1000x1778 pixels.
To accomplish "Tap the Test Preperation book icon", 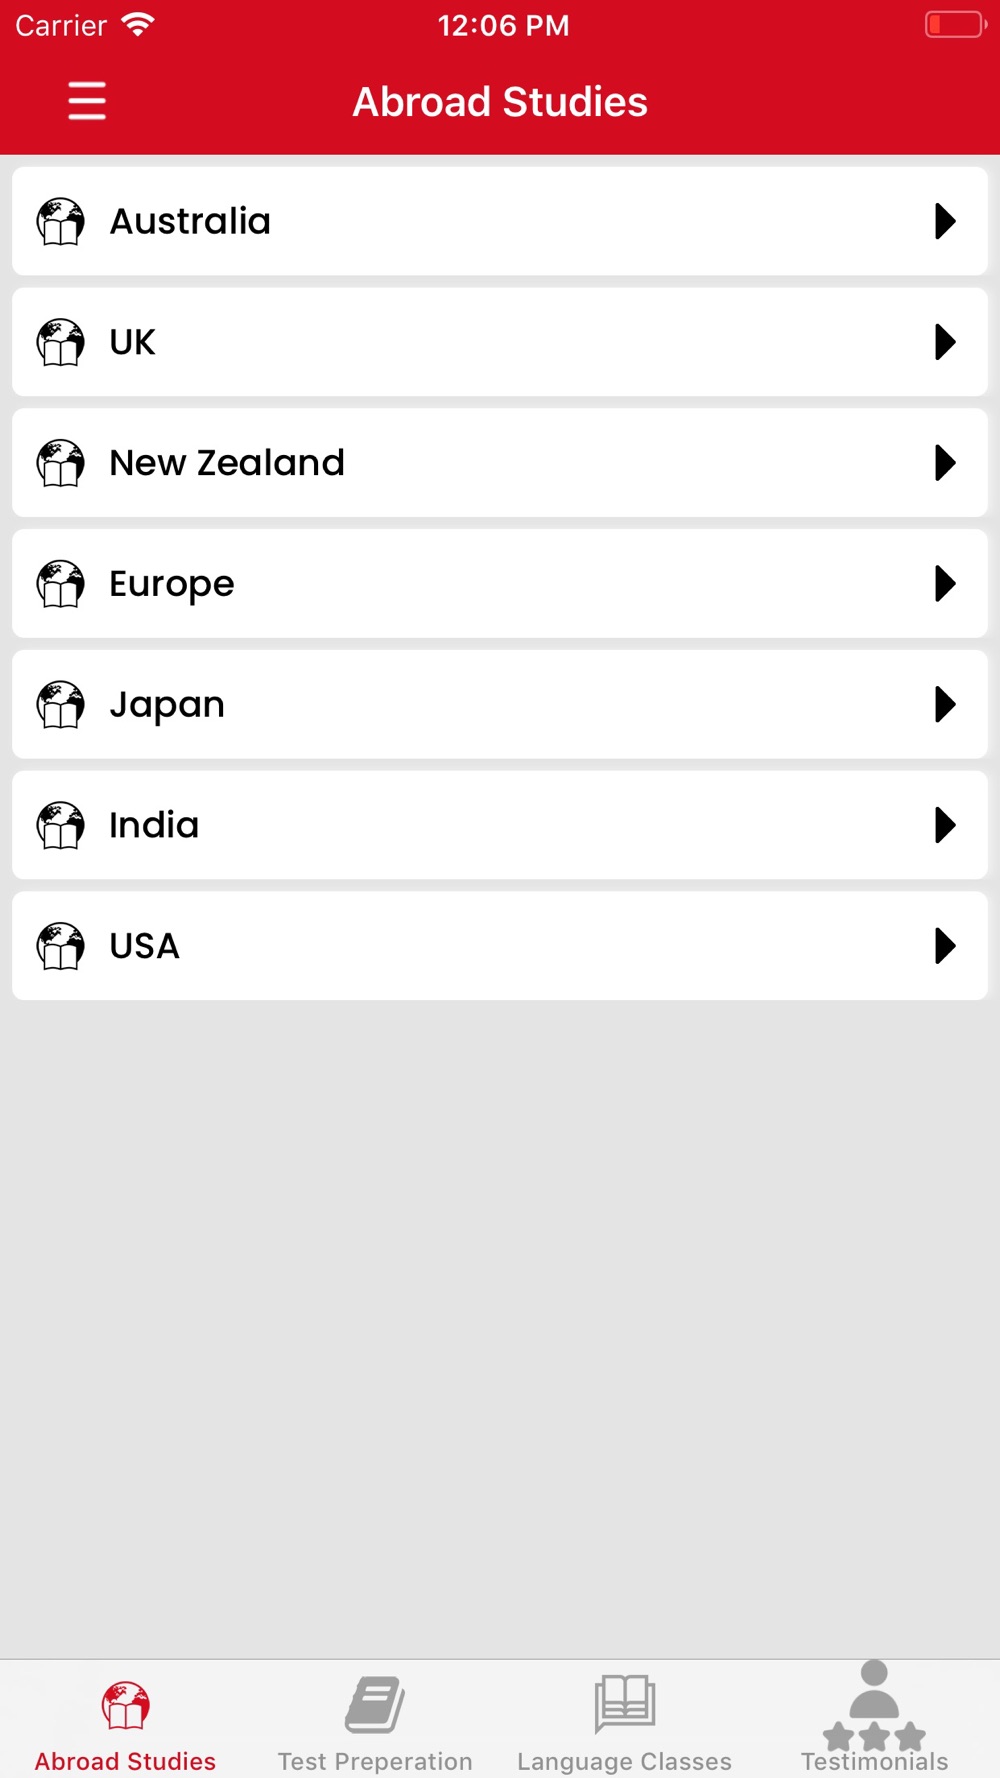I will coord(375,1704).
